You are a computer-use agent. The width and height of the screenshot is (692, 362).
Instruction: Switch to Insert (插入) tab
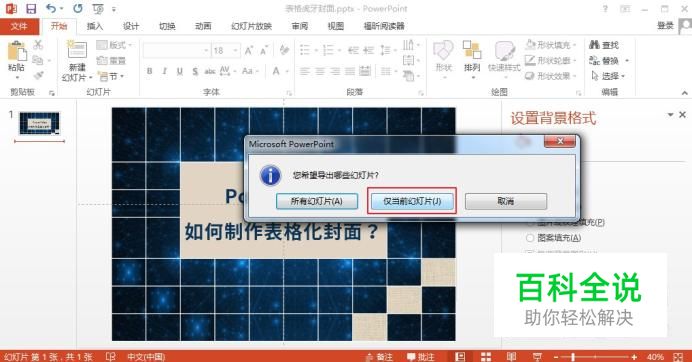tap(94, 26)
